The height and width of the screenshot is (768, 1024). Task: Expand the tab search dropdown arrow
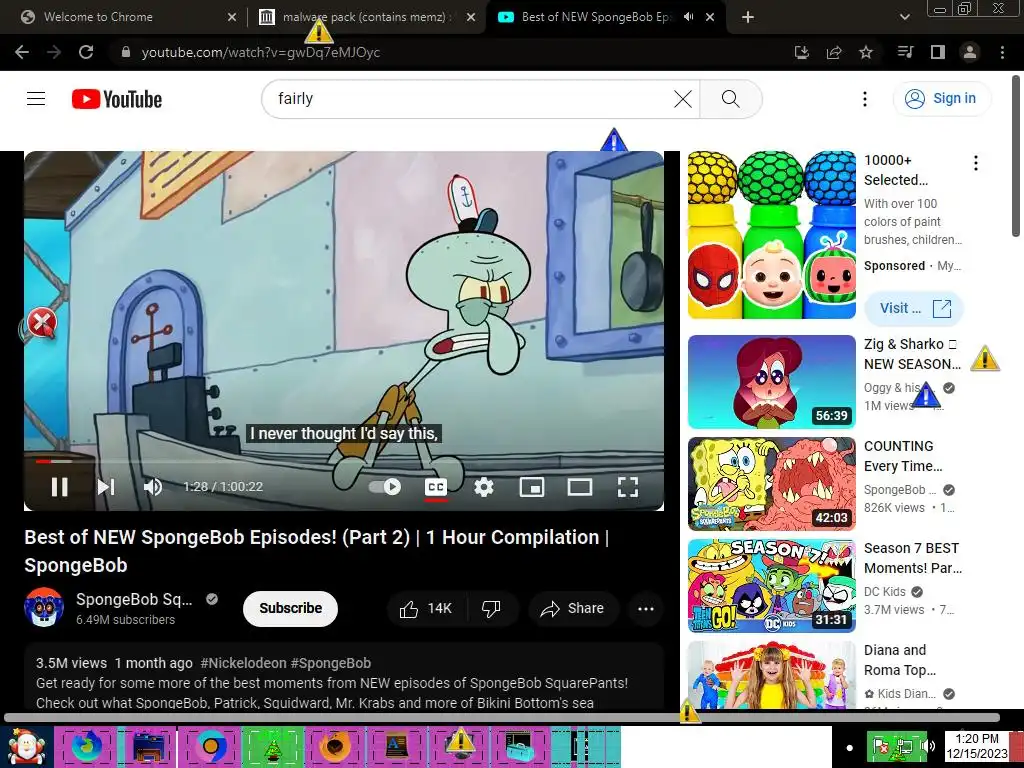click(x=904, y=17)
